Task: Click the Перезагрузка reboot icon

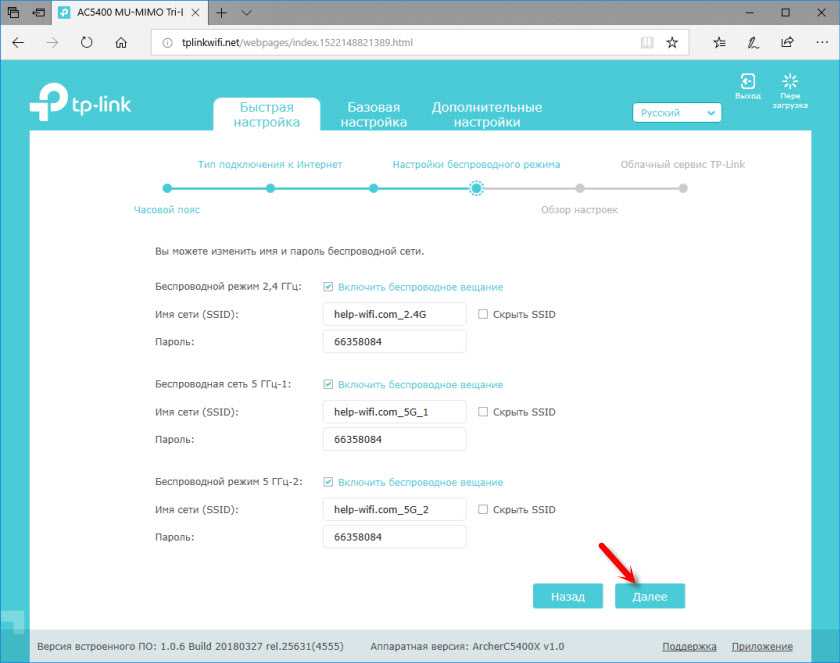Action: (x=791, y=83)
